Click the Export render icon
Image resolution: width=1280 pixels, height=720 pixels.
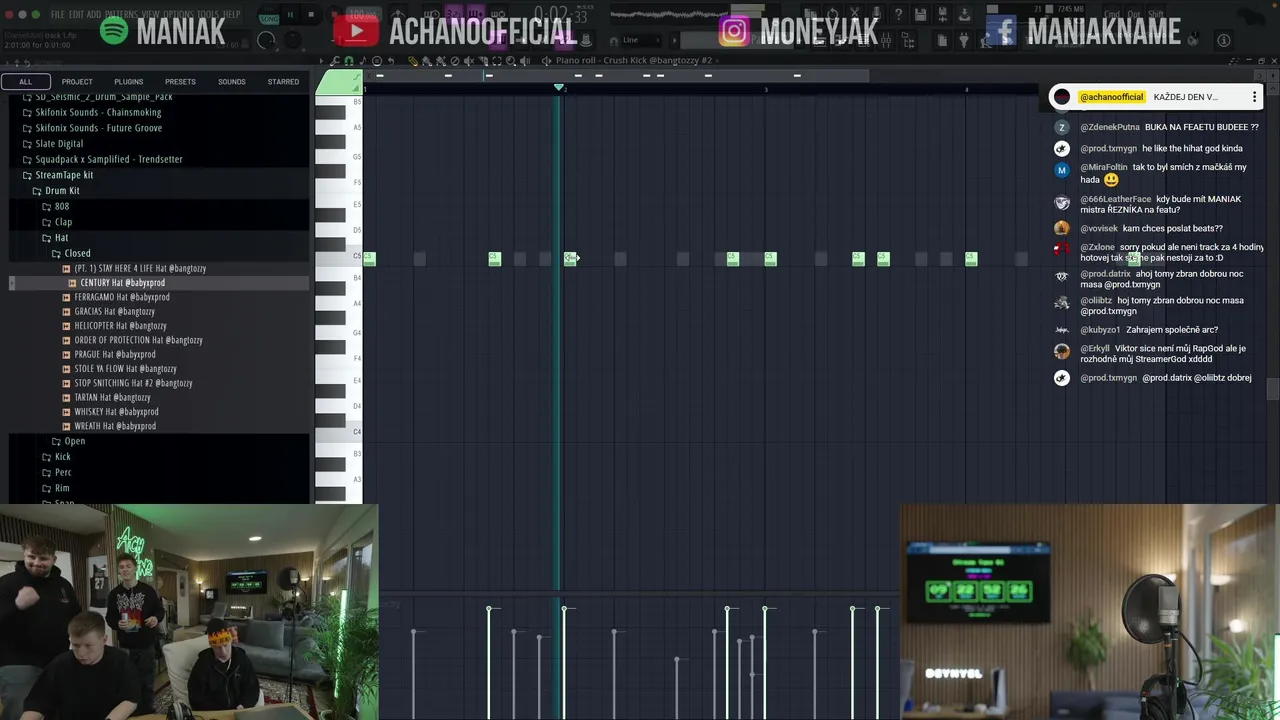coord(964,15)
